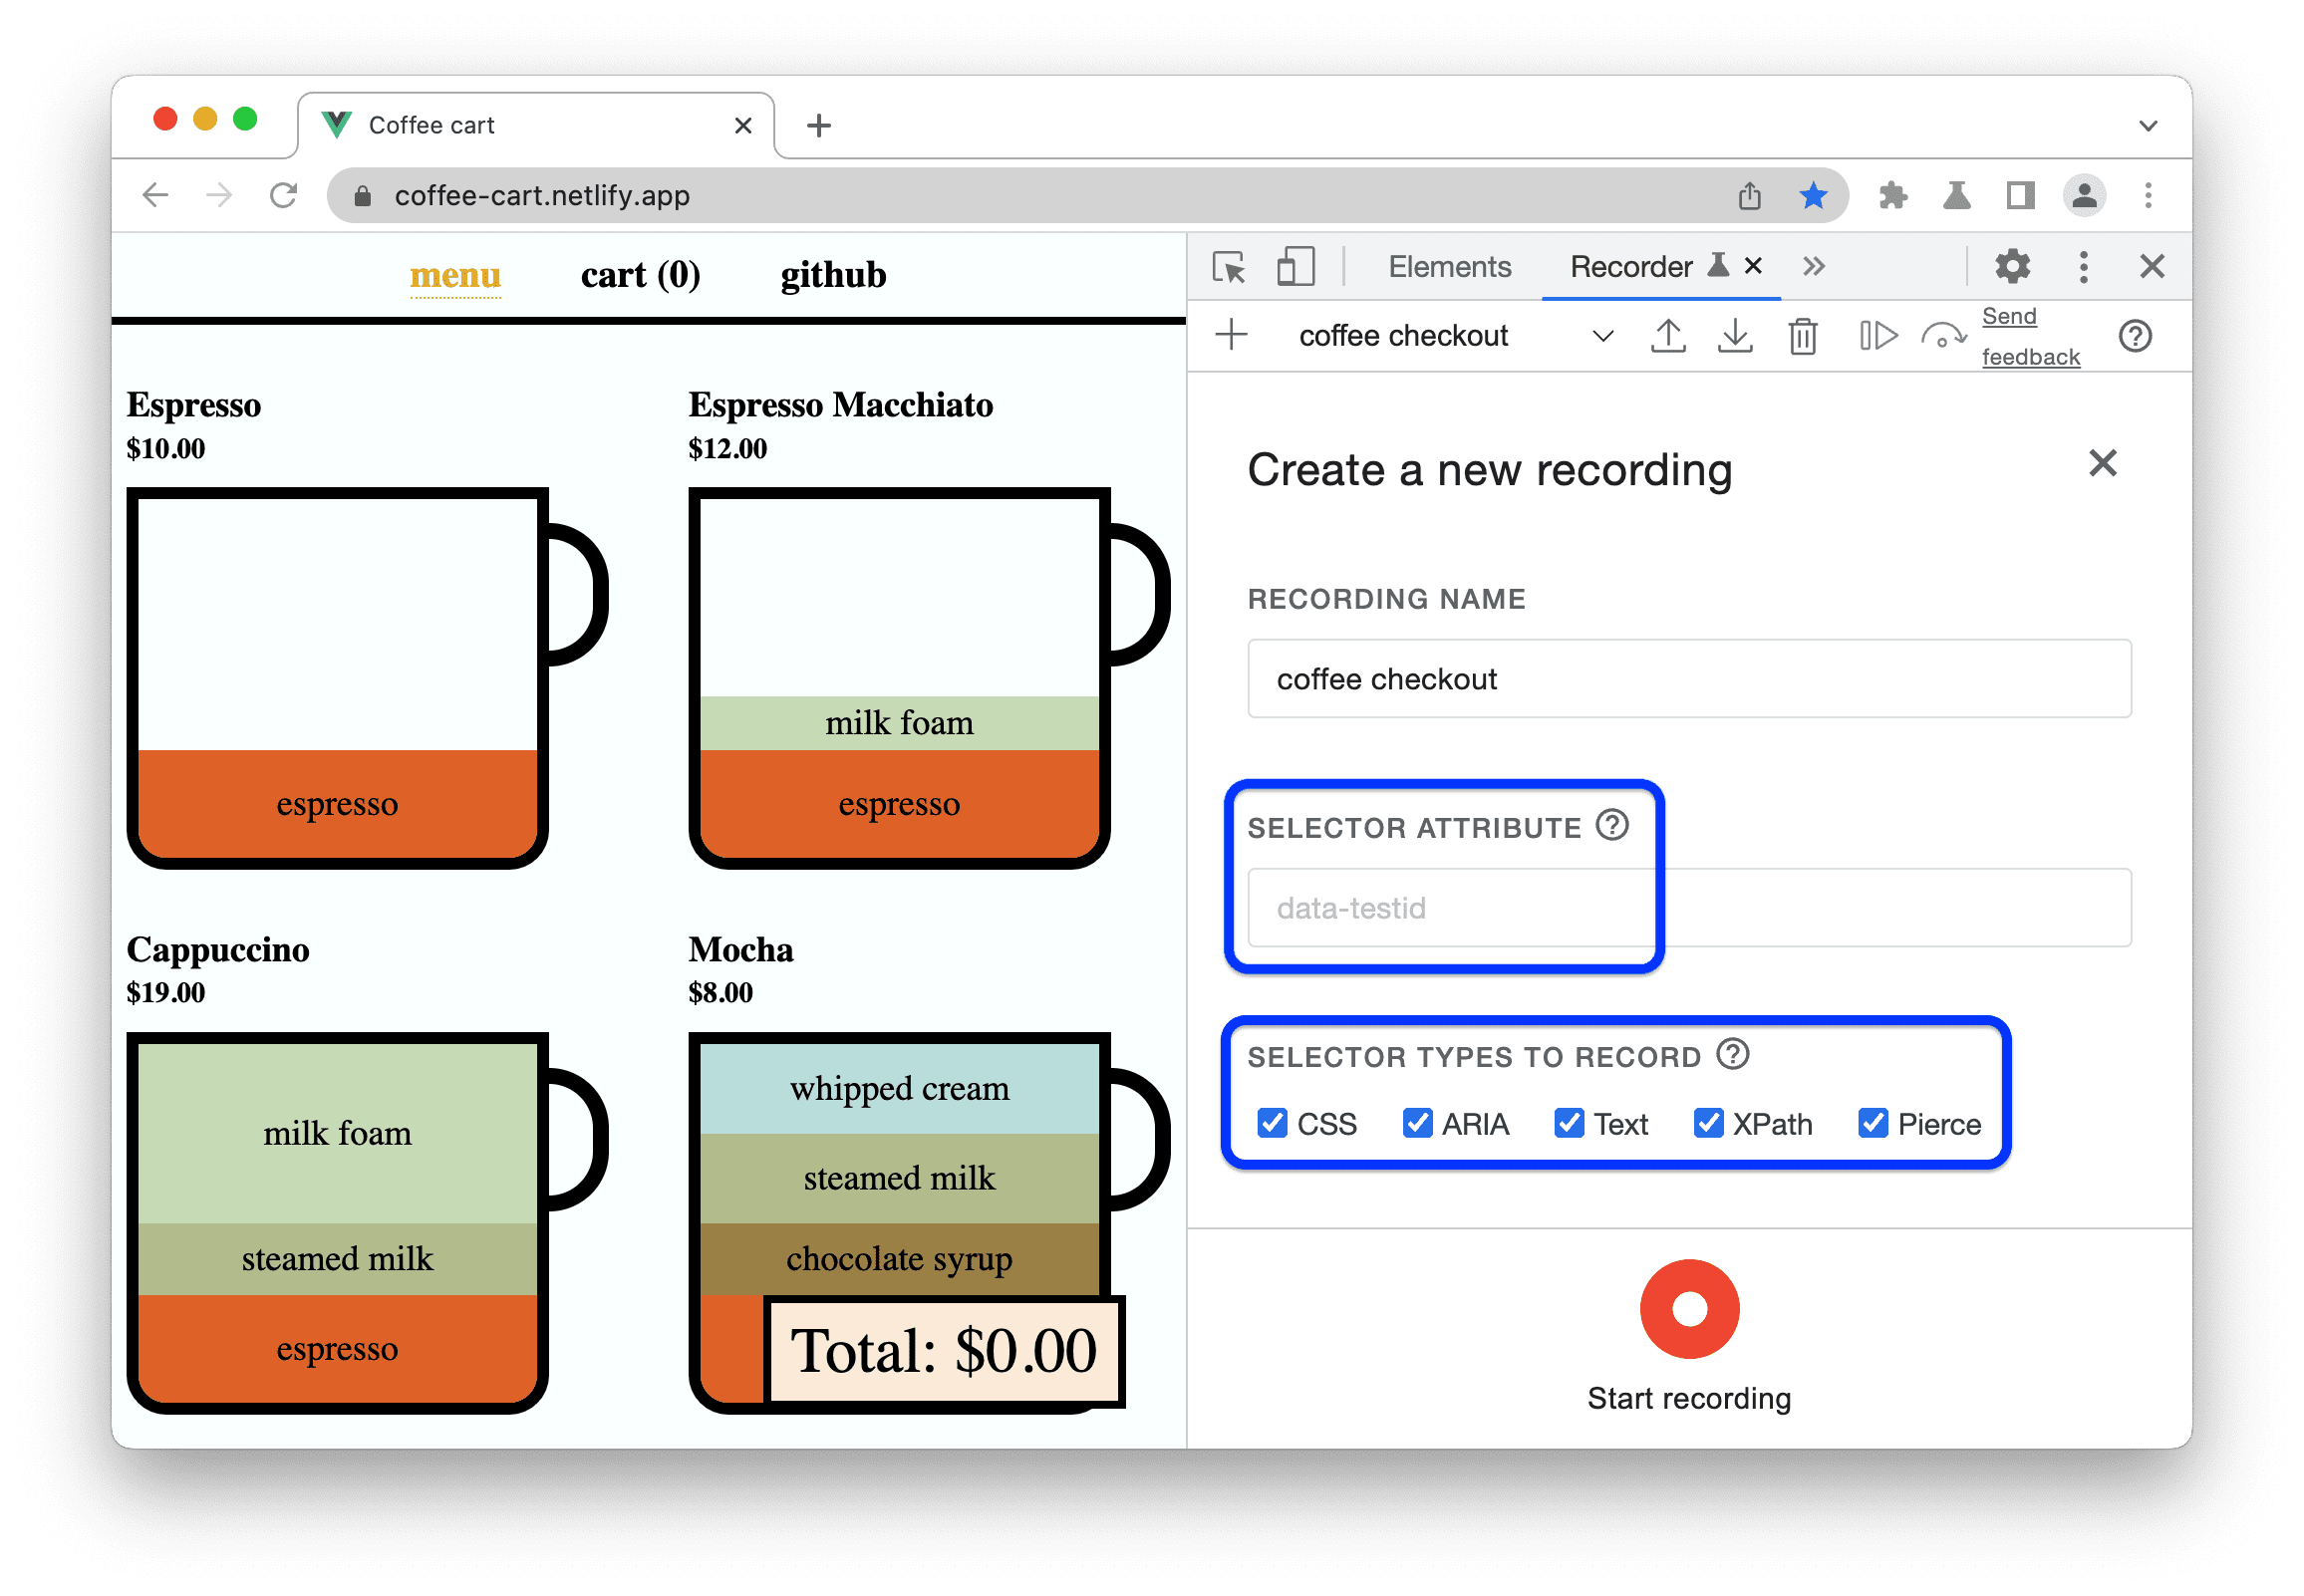Toggle the ARIA selector type checkbox

tap(1415, 1124)
